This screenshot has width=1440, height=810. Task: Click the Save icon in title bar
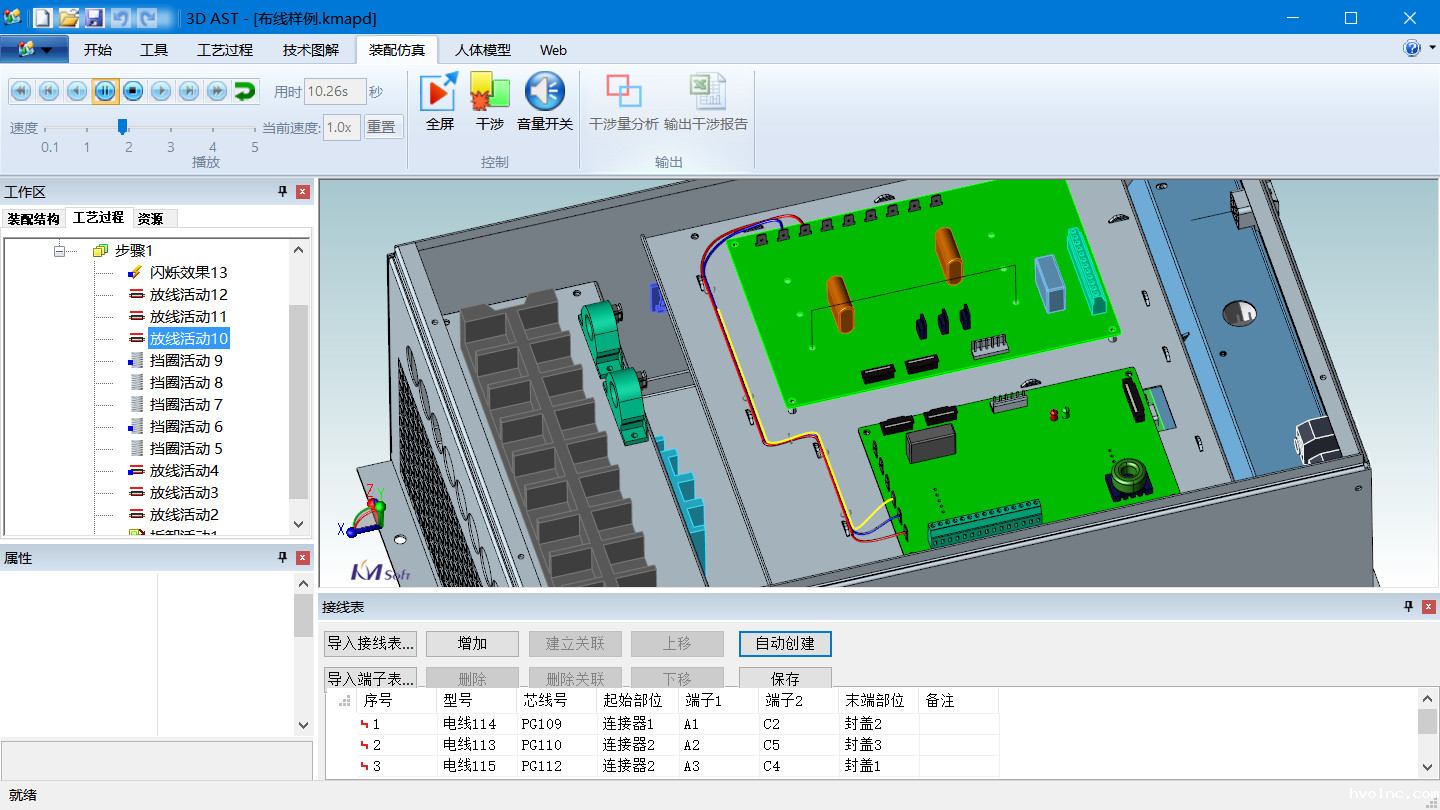coord(94,18)
